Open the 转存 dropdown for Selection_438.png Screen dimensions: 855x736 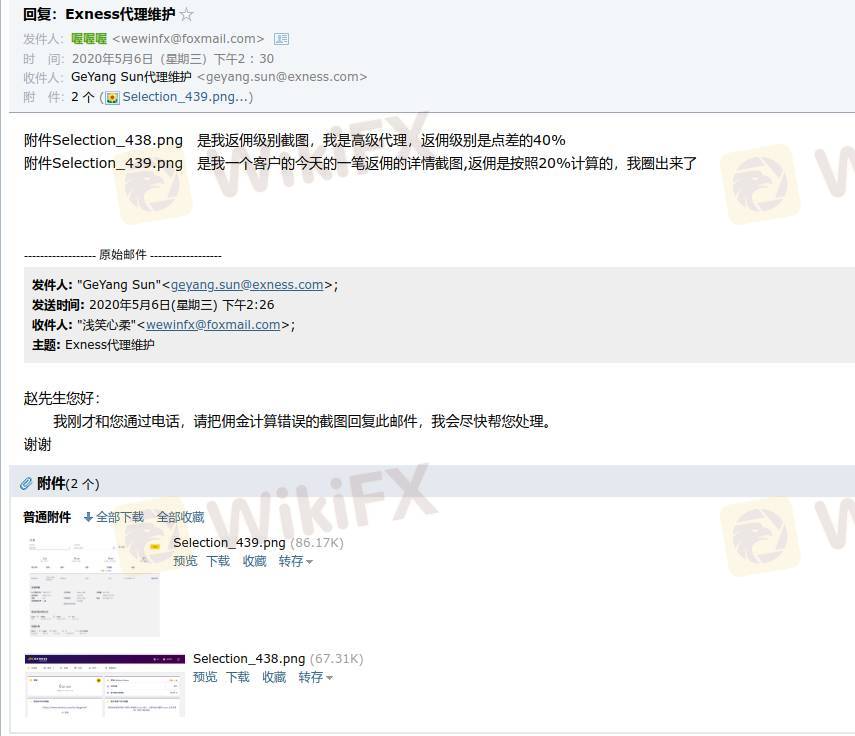pyautogui.click(x=315, y=678)
